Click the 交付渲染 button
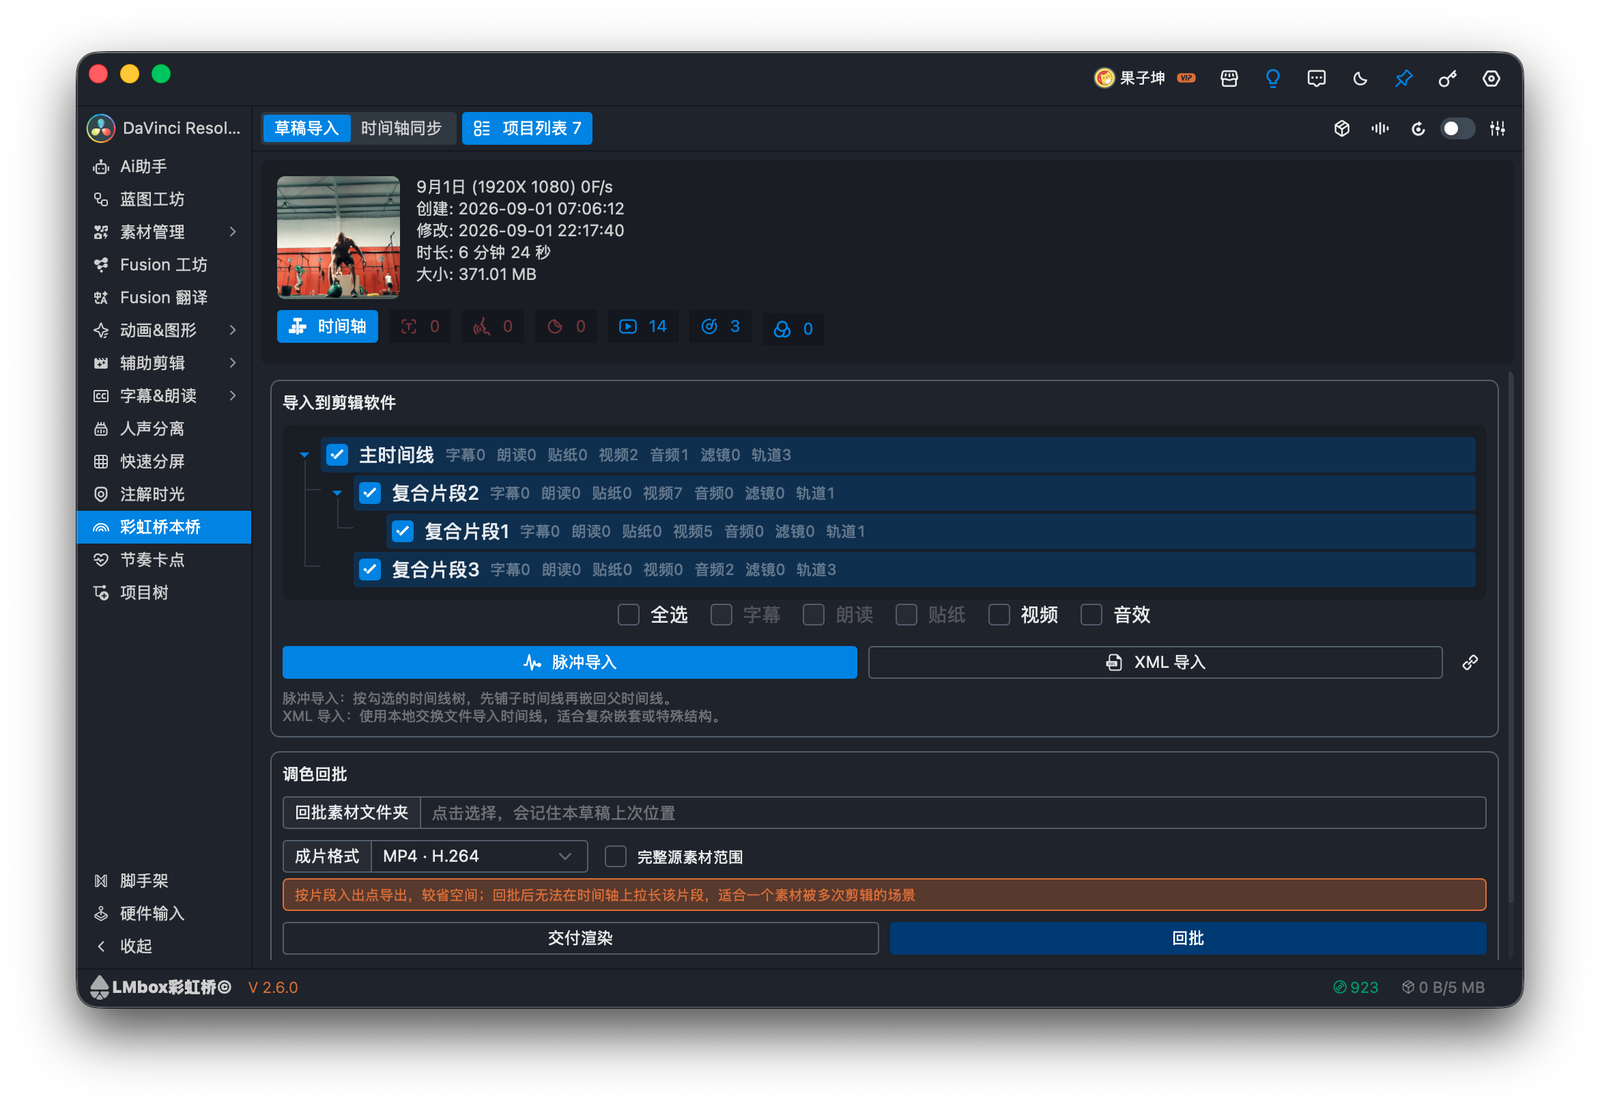 tap(580, 938)
